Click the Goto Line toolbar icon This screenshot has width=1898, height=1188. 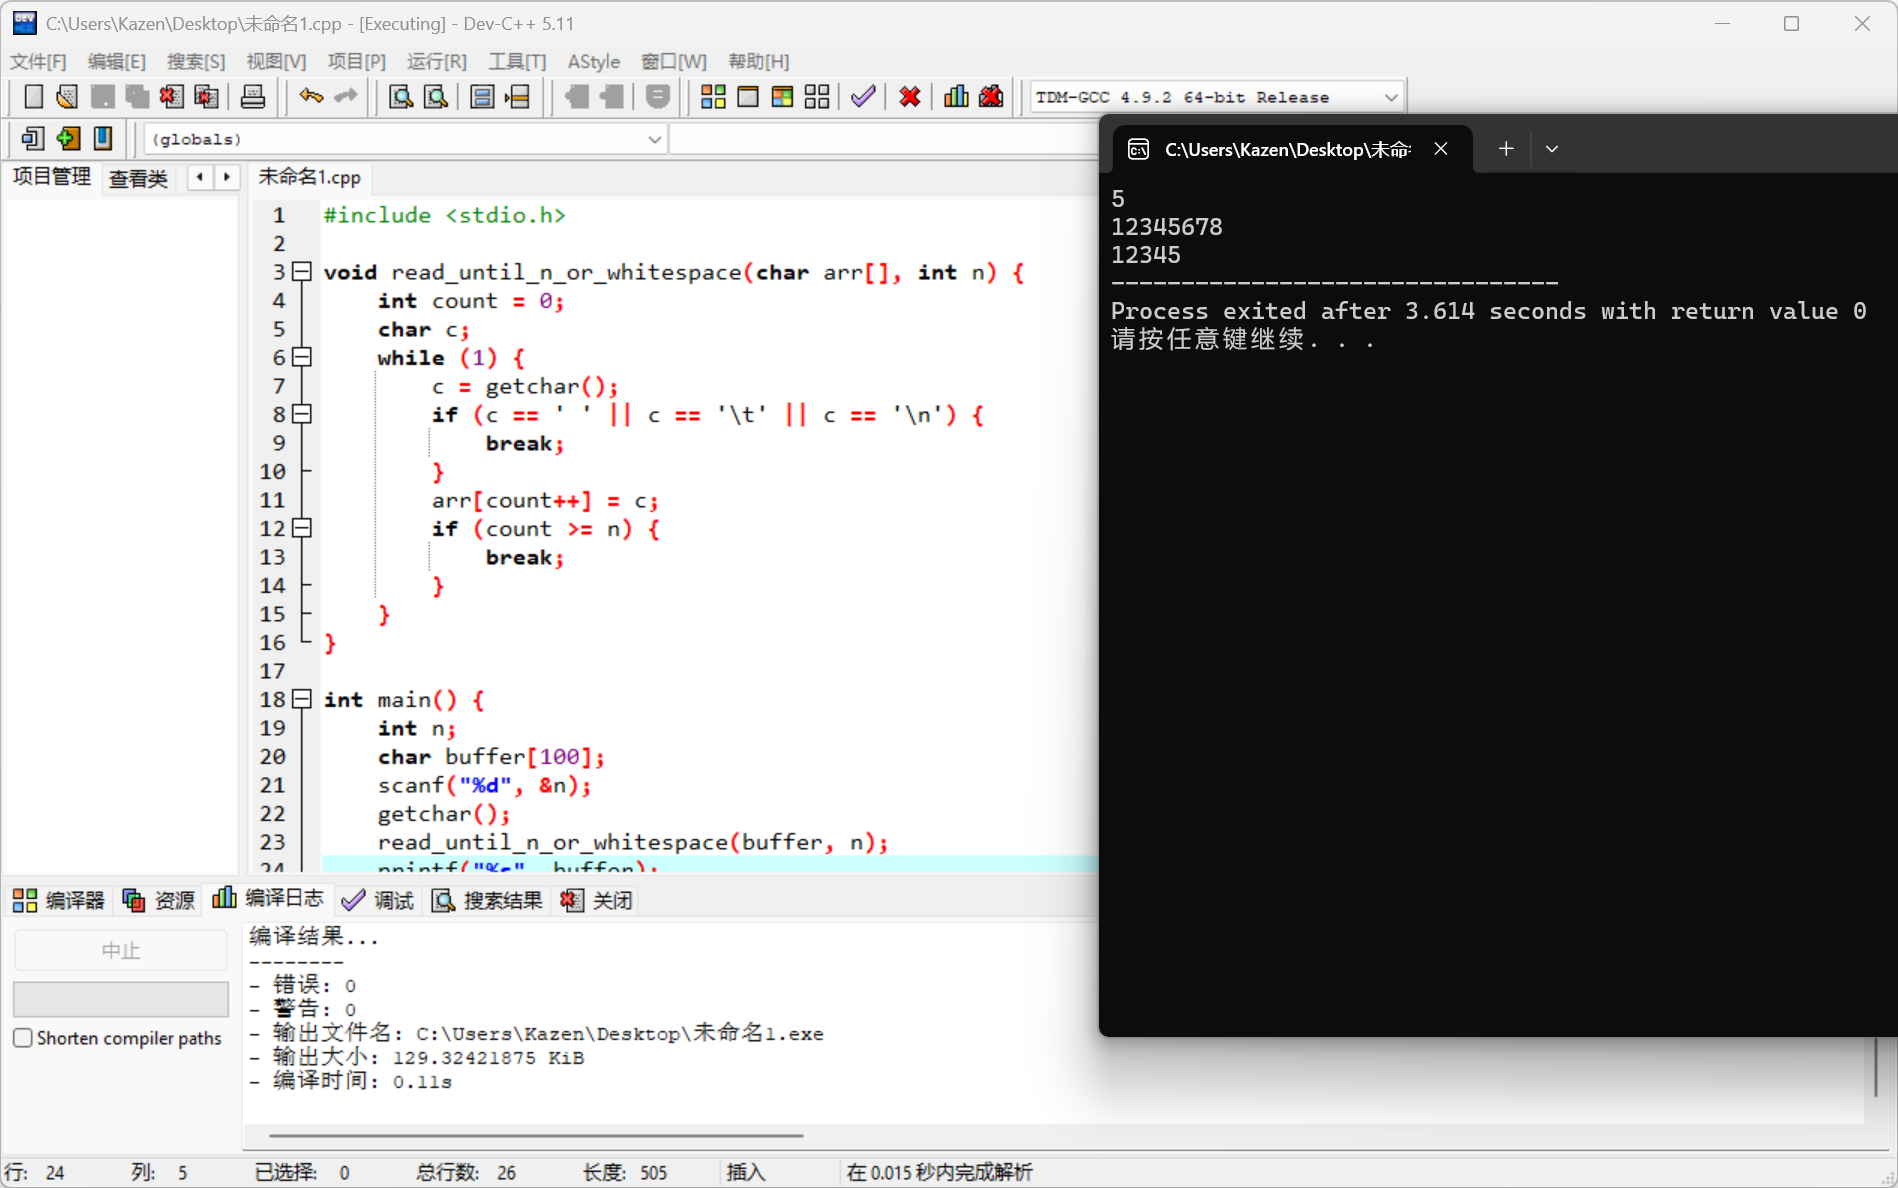[517, 97]
